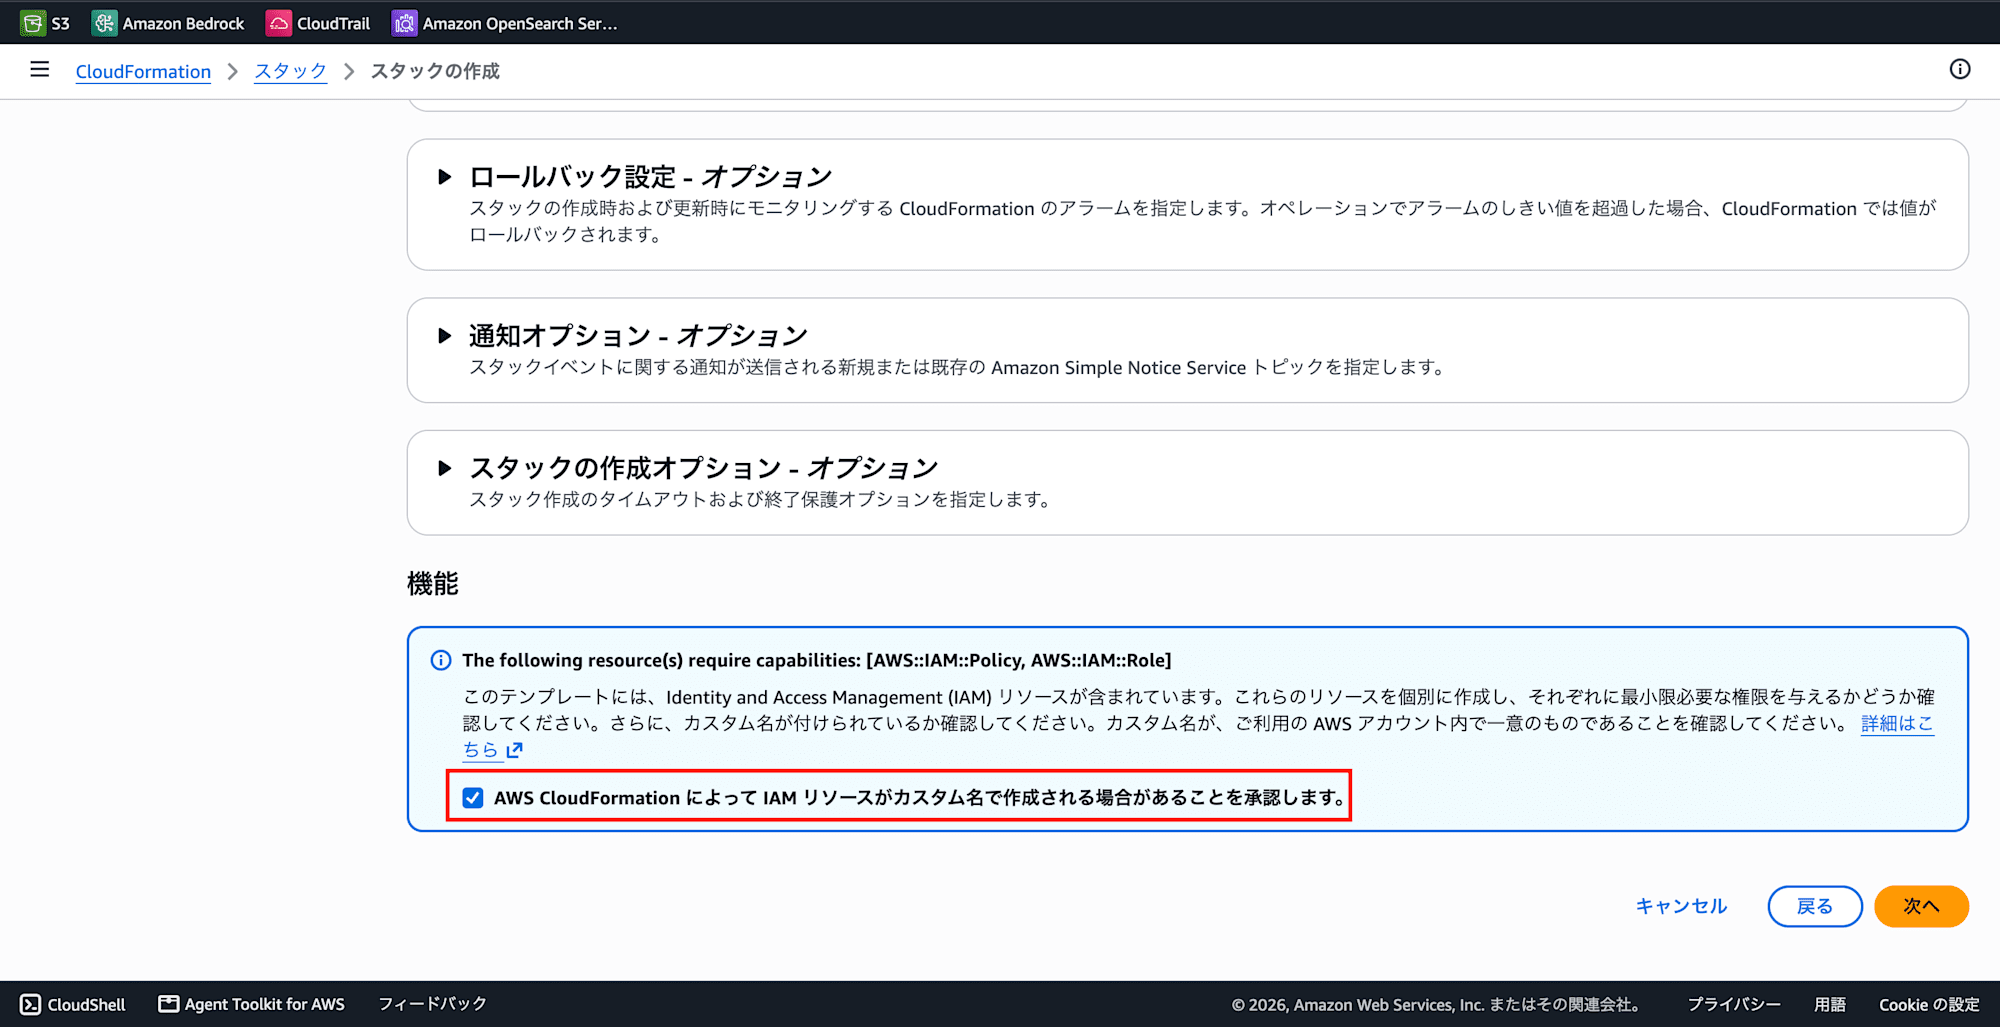Click the 戻る button

pyautogui.click(x=1815, y=906)
